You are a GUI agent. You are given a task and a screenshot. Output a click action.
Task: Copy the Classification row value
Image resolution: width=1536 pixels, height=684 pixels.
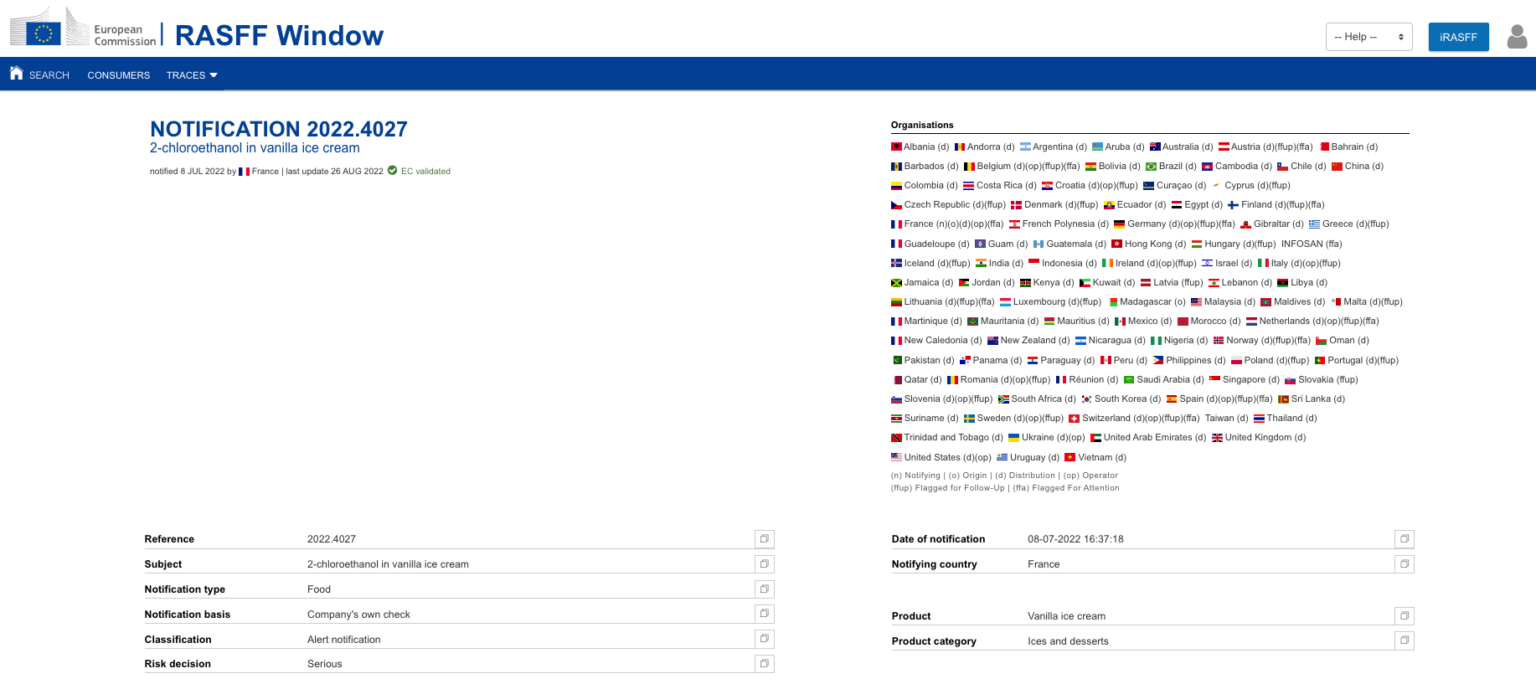[x=764, y=639]
